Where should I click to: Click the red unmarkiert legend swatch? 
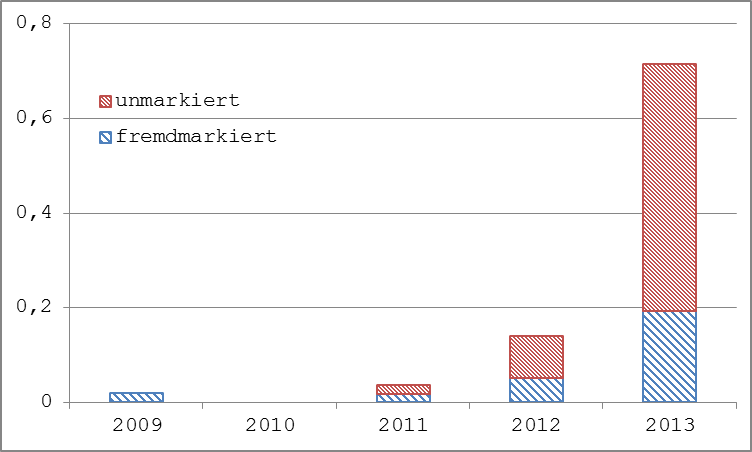pos(105,101)
